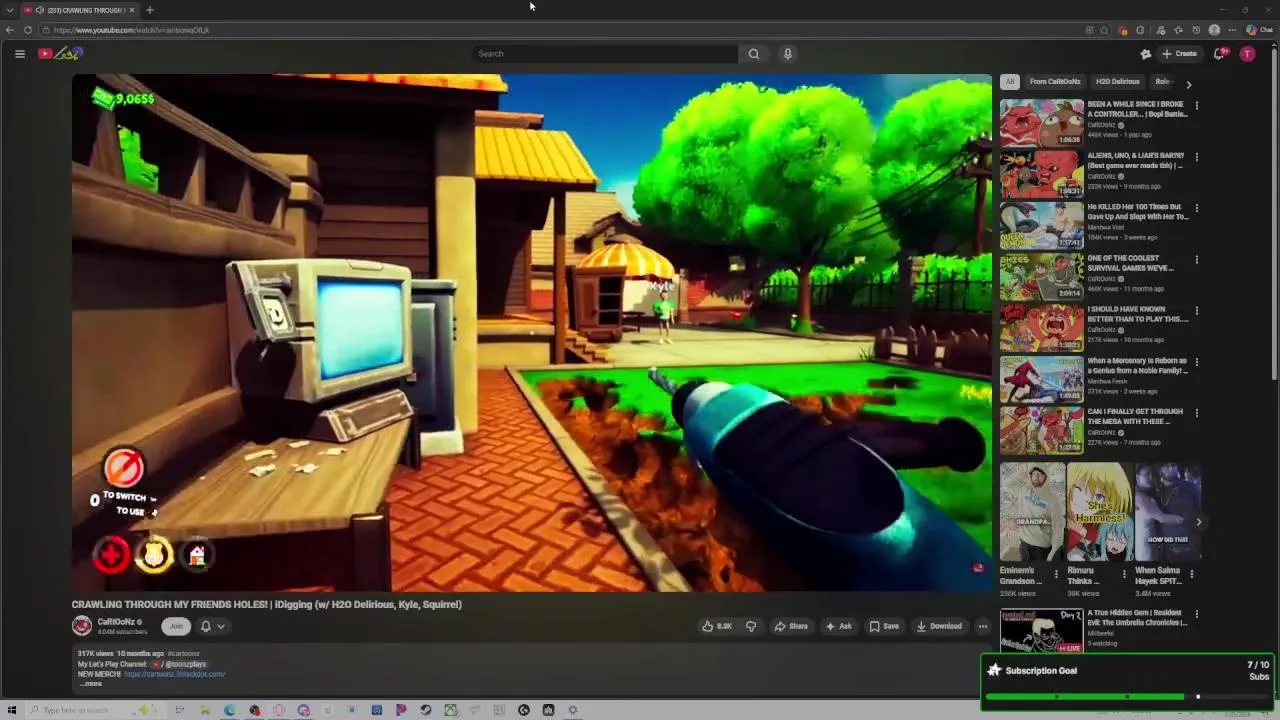
Task: Click the Subscription Goal progress bar
Action: (x=1127, y=697)
